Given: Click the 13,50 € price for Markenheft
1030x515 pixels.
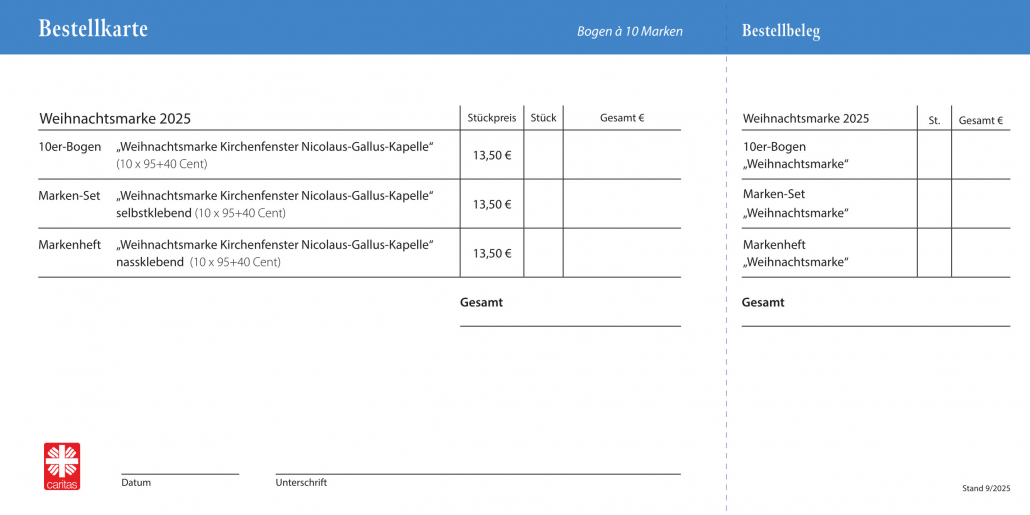Looking at the screenshot, I should (491, 253).
